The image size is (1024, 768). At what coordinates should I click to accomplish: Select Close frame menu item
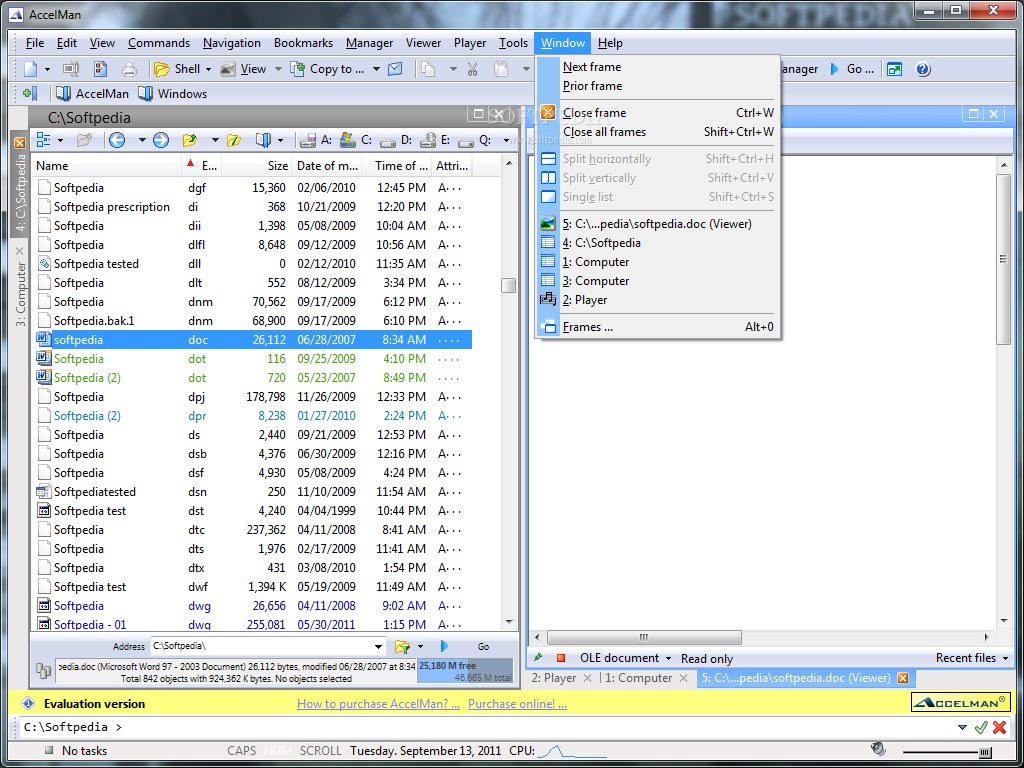(x=658, y=112)
